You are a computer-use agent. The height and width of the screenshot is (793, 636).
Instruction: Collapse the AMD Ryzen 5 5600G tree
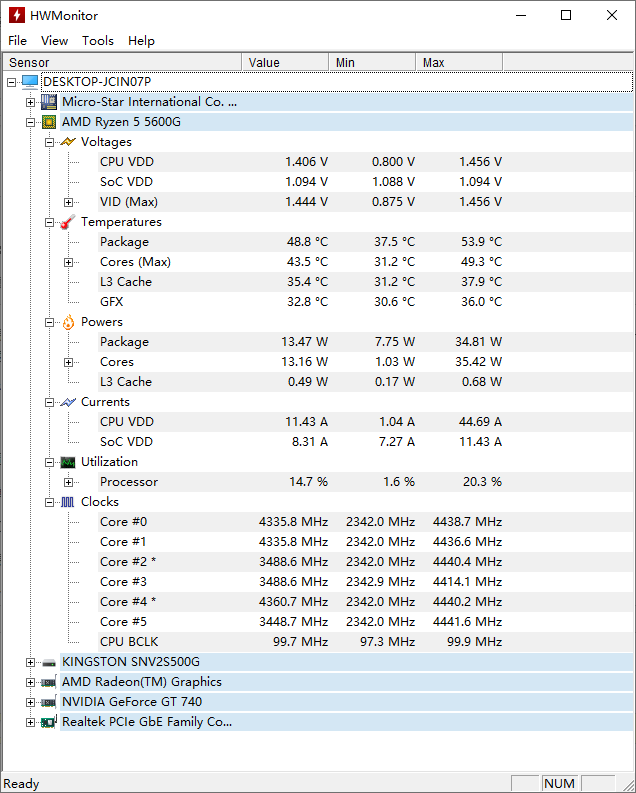click(31, 122)
